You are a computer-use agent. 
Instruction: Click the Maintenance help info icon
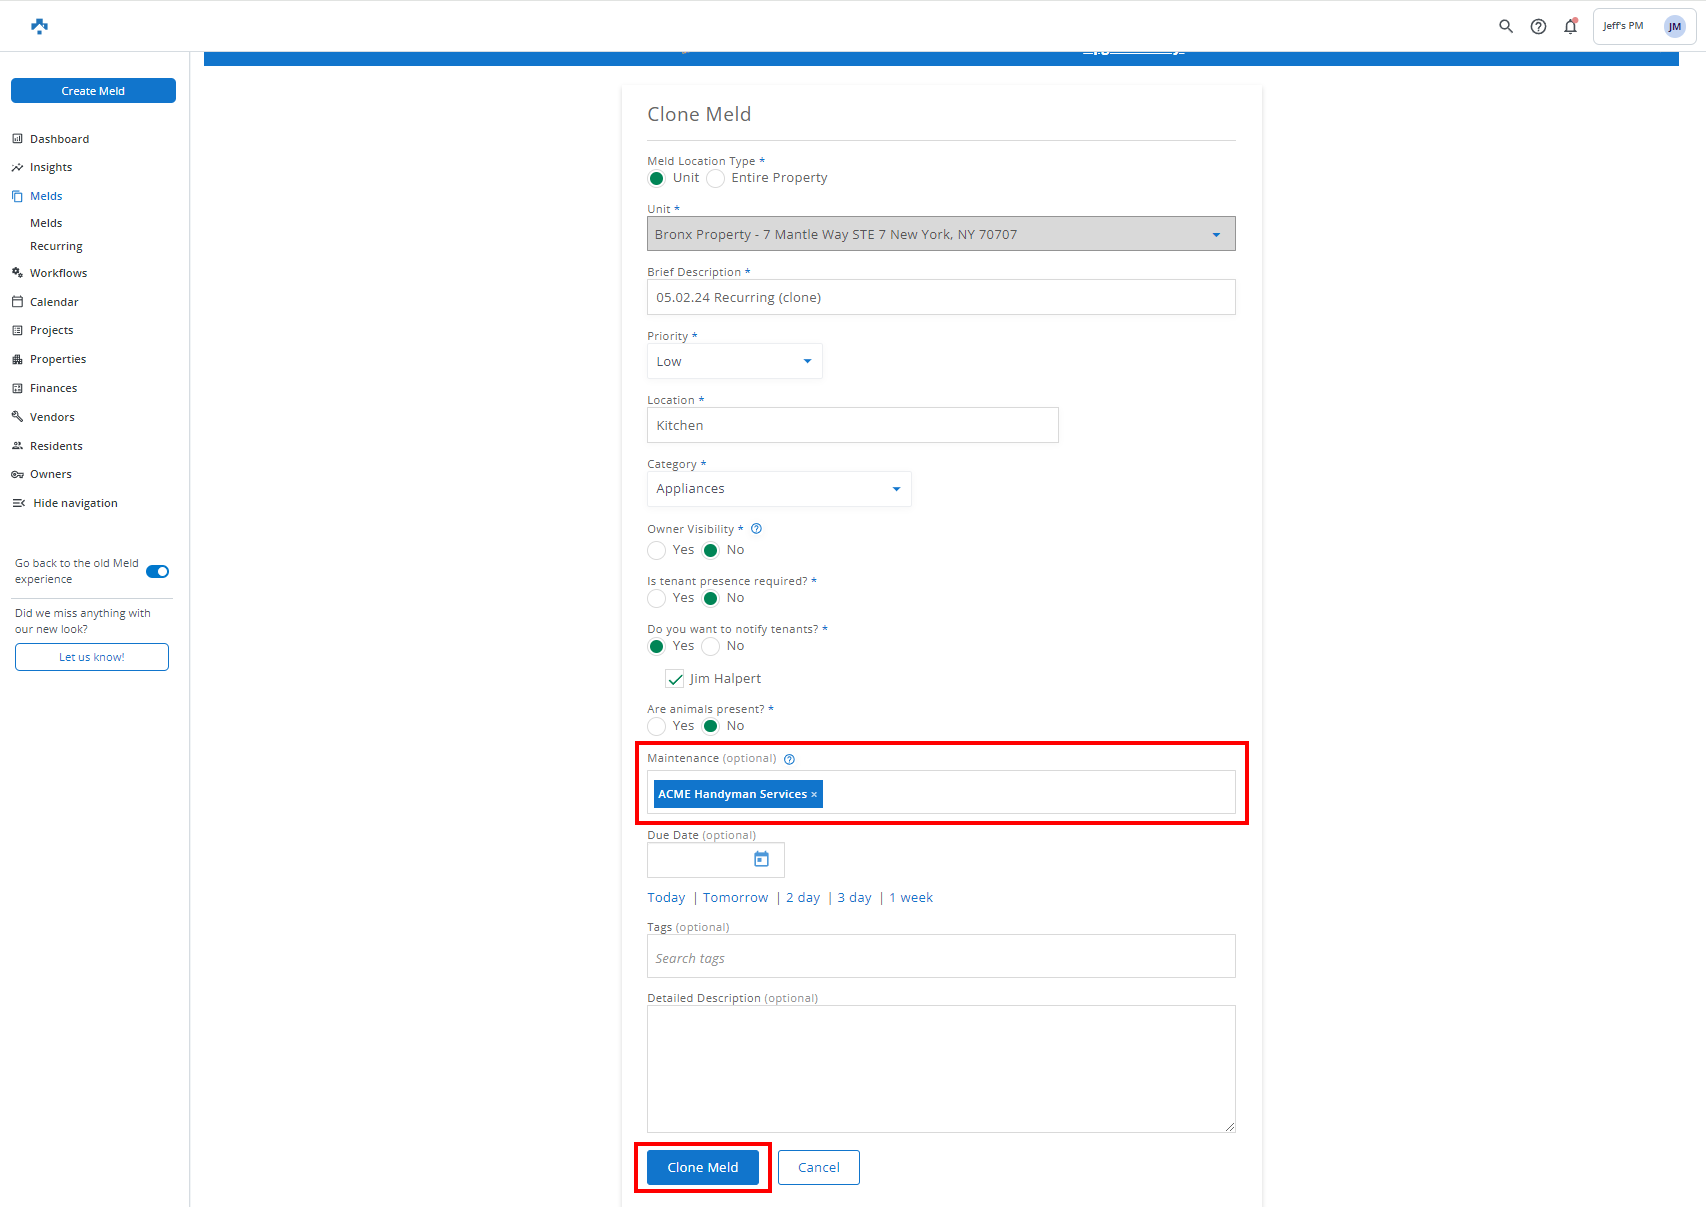789,759
